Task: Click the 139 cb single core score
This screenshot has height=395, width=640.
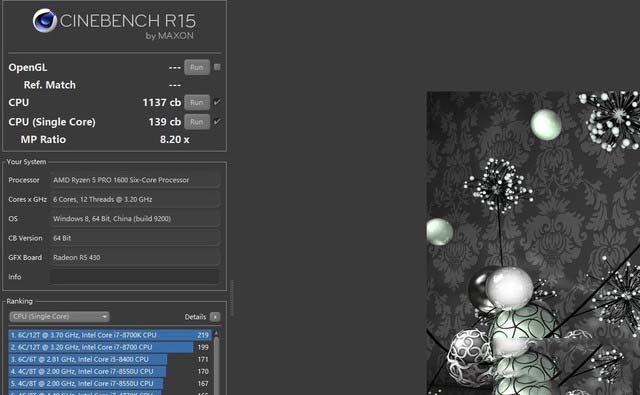Action: click(164, 122)
